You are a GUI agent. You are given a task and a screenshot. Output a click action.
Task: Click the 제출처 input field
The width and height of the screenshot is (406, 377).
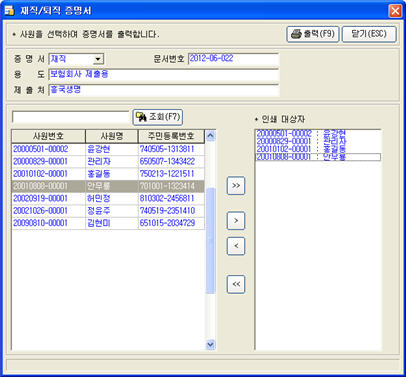(163, 90)
